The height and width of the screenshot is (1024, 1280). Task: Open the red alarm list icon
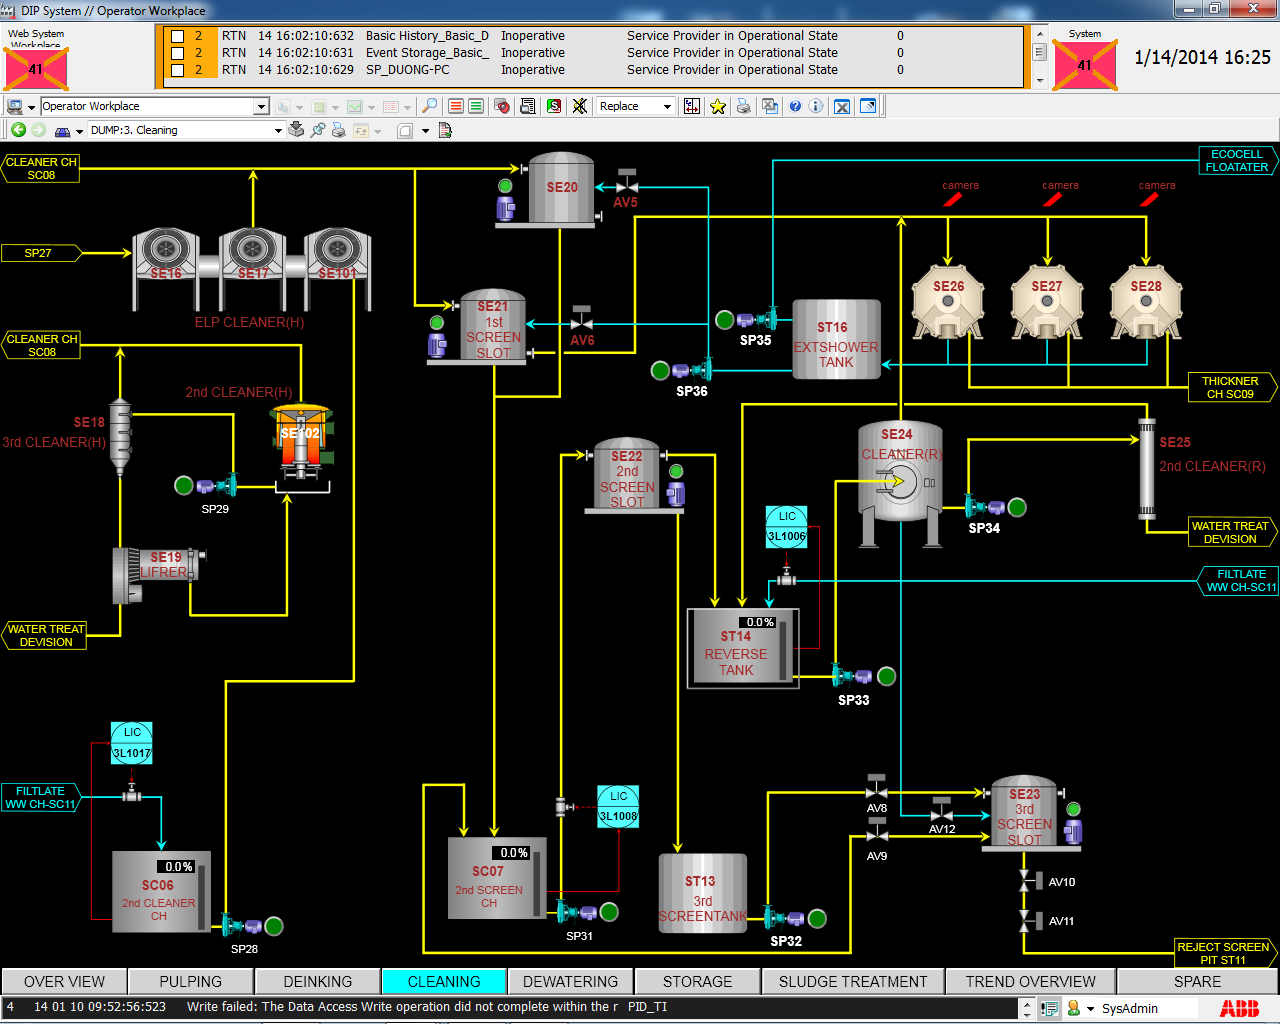[456, 106]
